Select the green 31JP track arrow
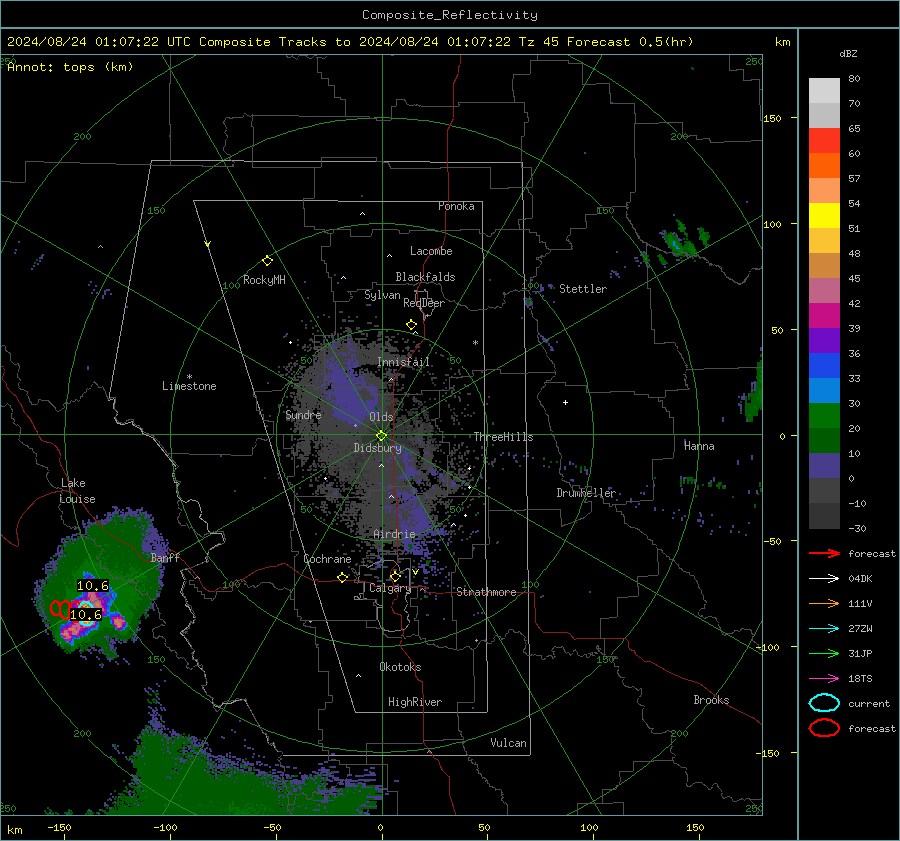 (824, 653)
